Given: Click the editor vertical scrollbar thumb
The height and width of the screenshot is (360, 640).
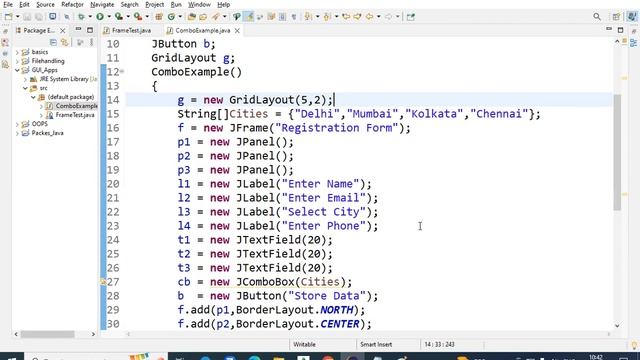Looking at the screenshot, I should (617, 152).
